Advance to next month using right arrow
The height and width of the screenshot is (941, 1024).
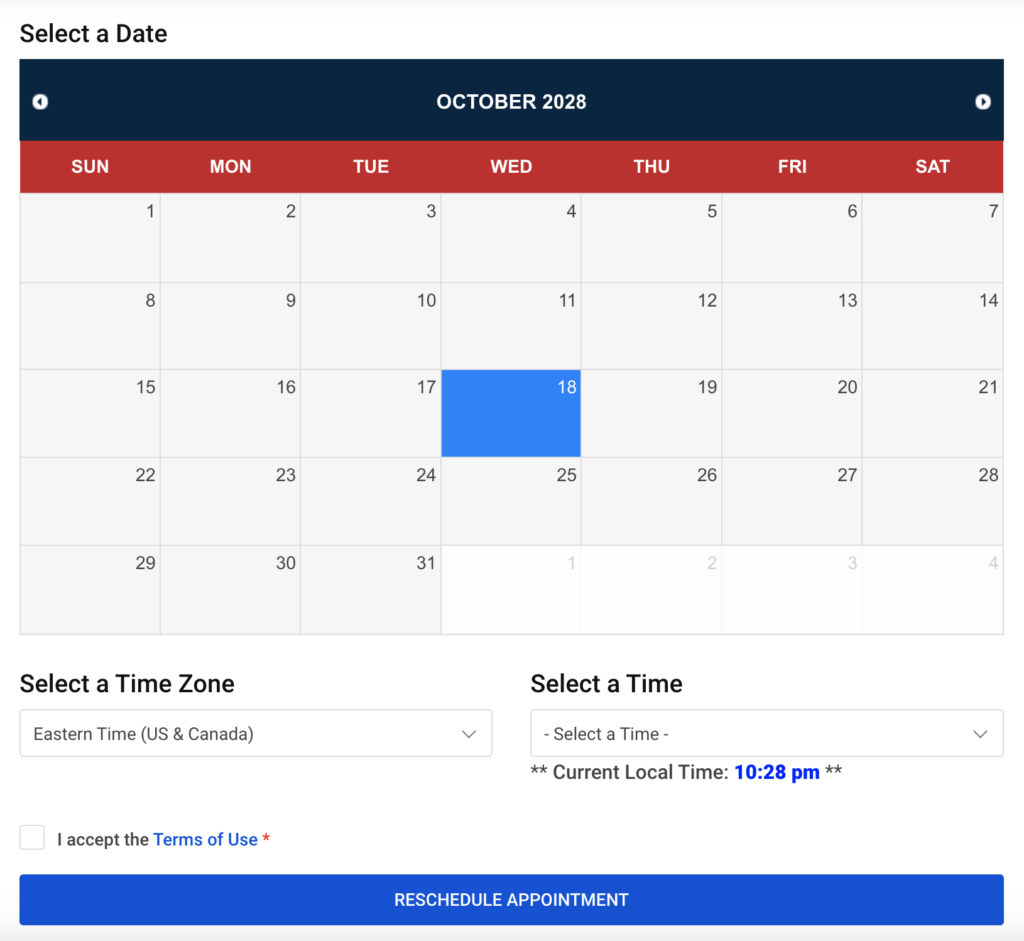pos(983,102)
